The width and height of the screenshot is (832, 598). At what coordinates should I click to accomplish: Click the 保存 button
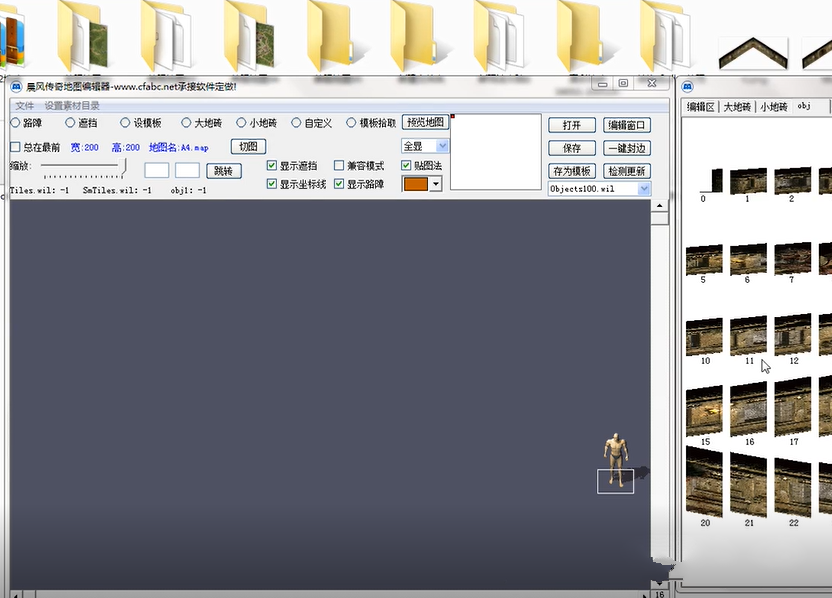tap(571, 148)
